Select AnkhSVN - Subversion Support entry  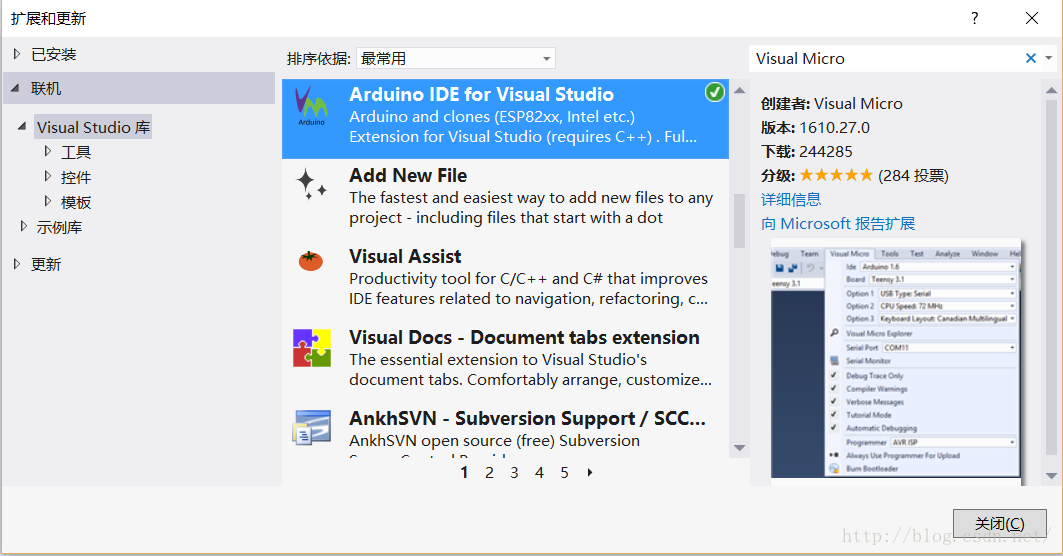click(505, 431)
